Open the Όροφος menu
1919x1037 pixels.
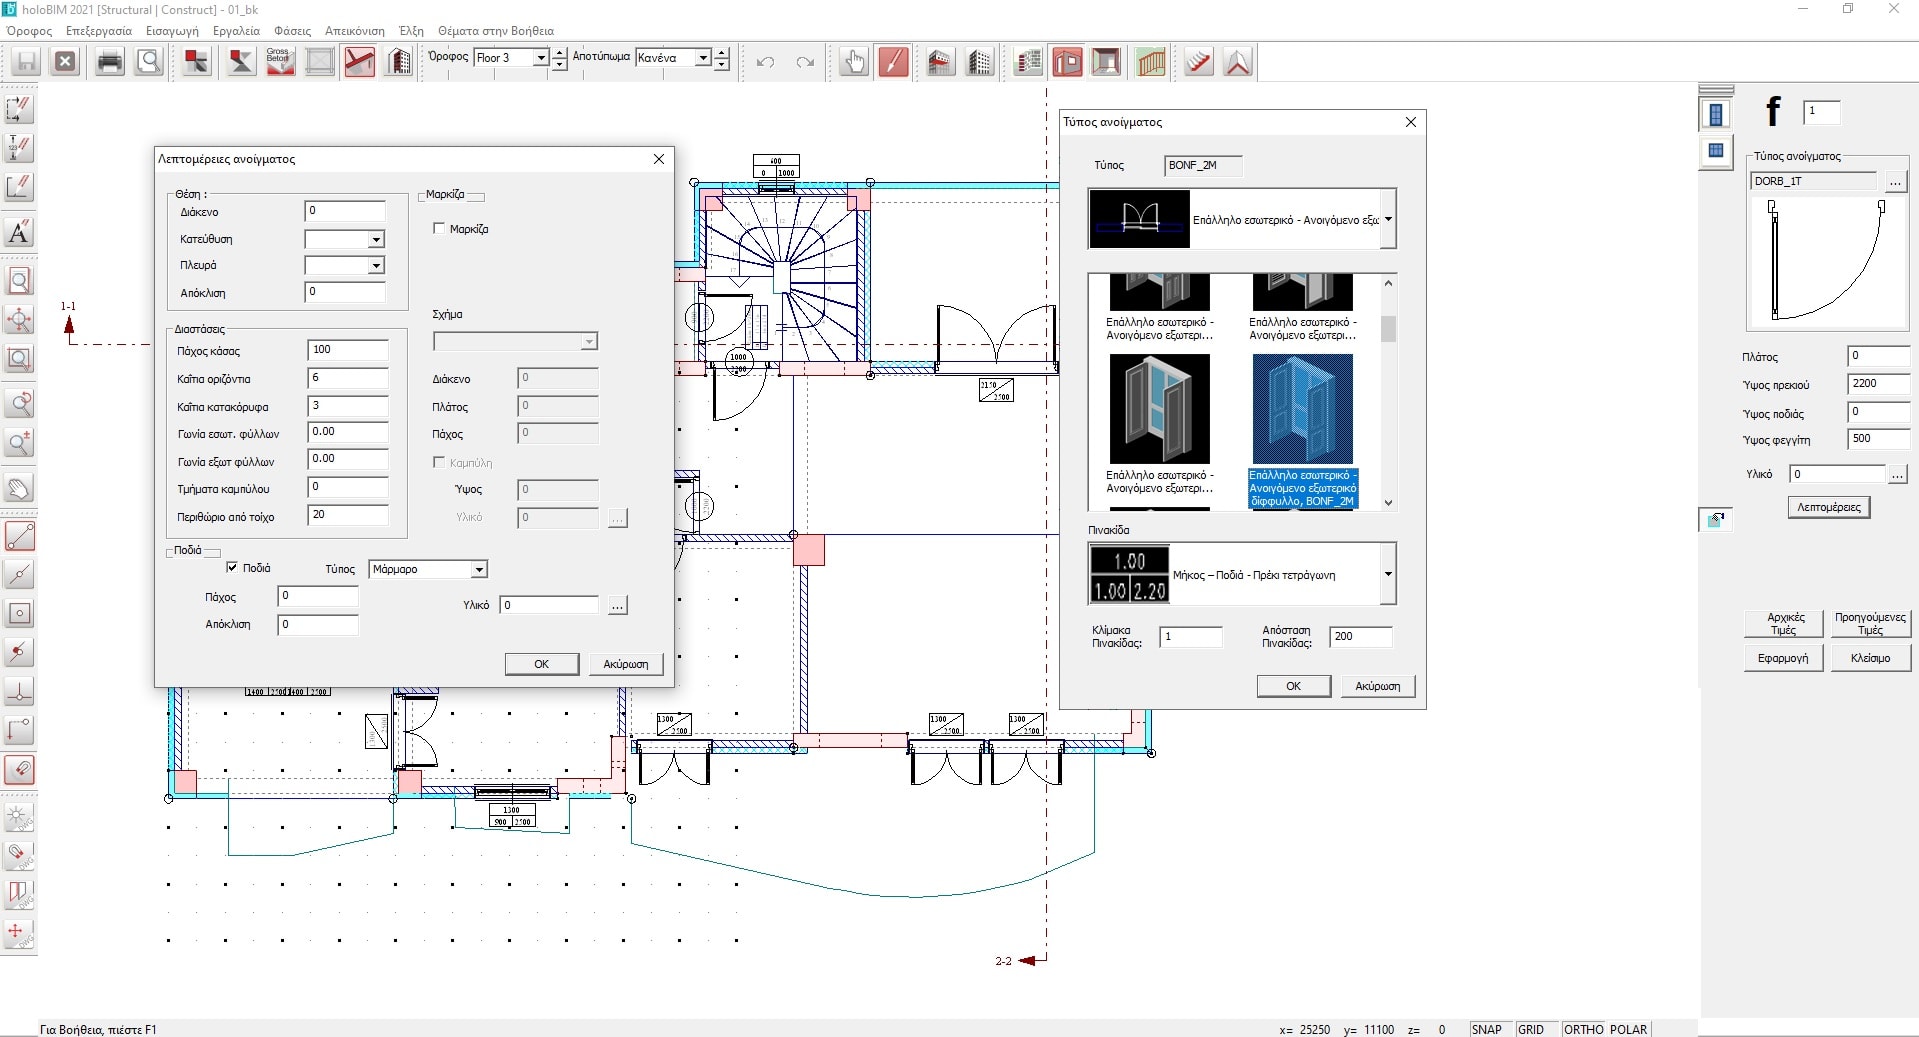coord(29,31)
